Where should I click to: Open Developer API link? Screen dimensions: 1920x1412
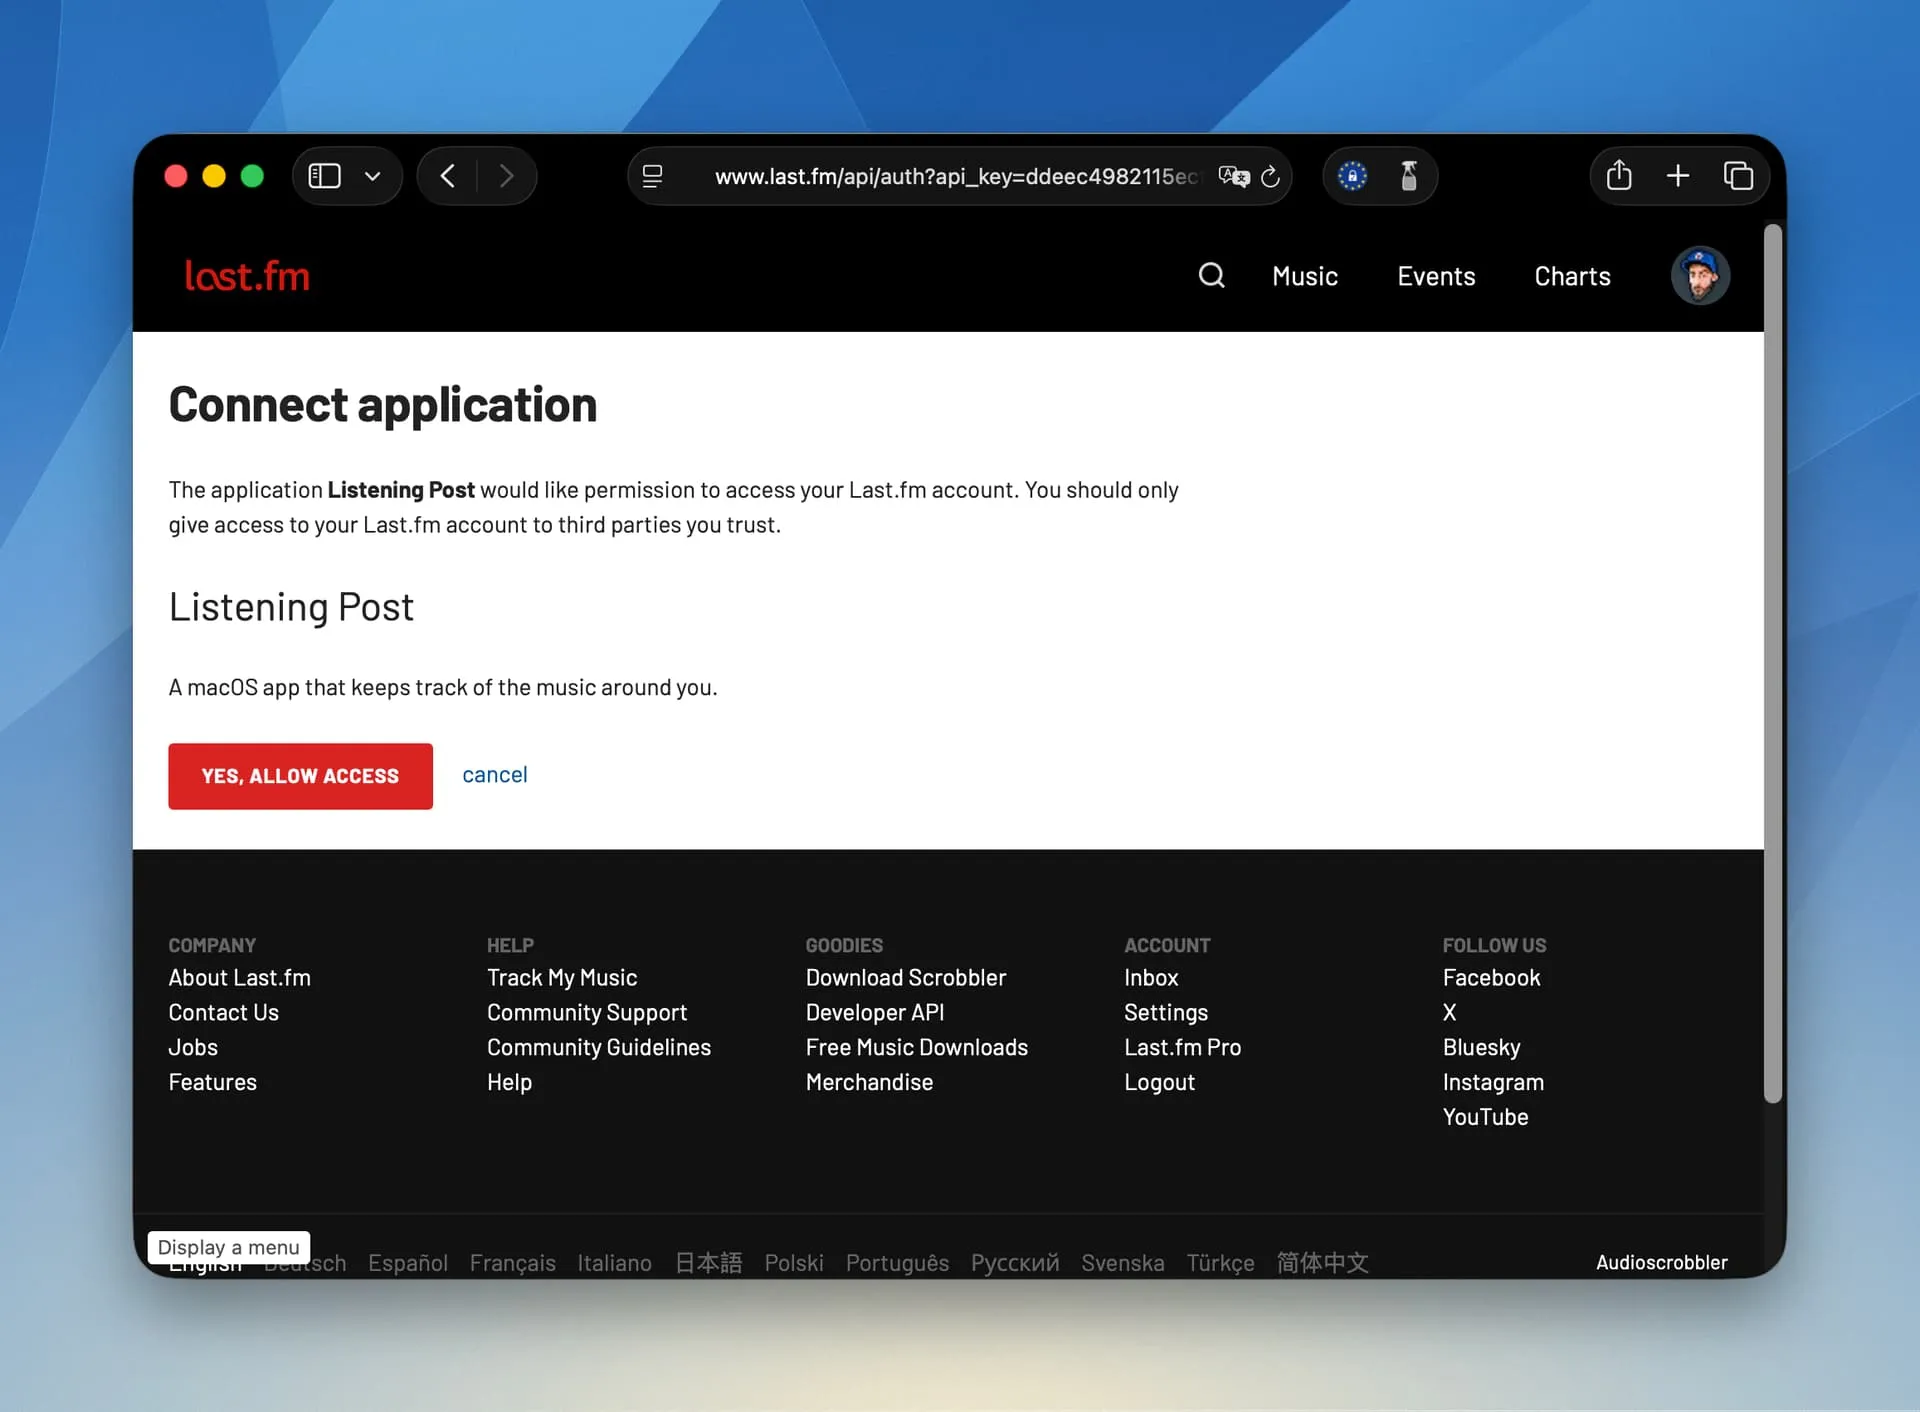click(875, 1012)
